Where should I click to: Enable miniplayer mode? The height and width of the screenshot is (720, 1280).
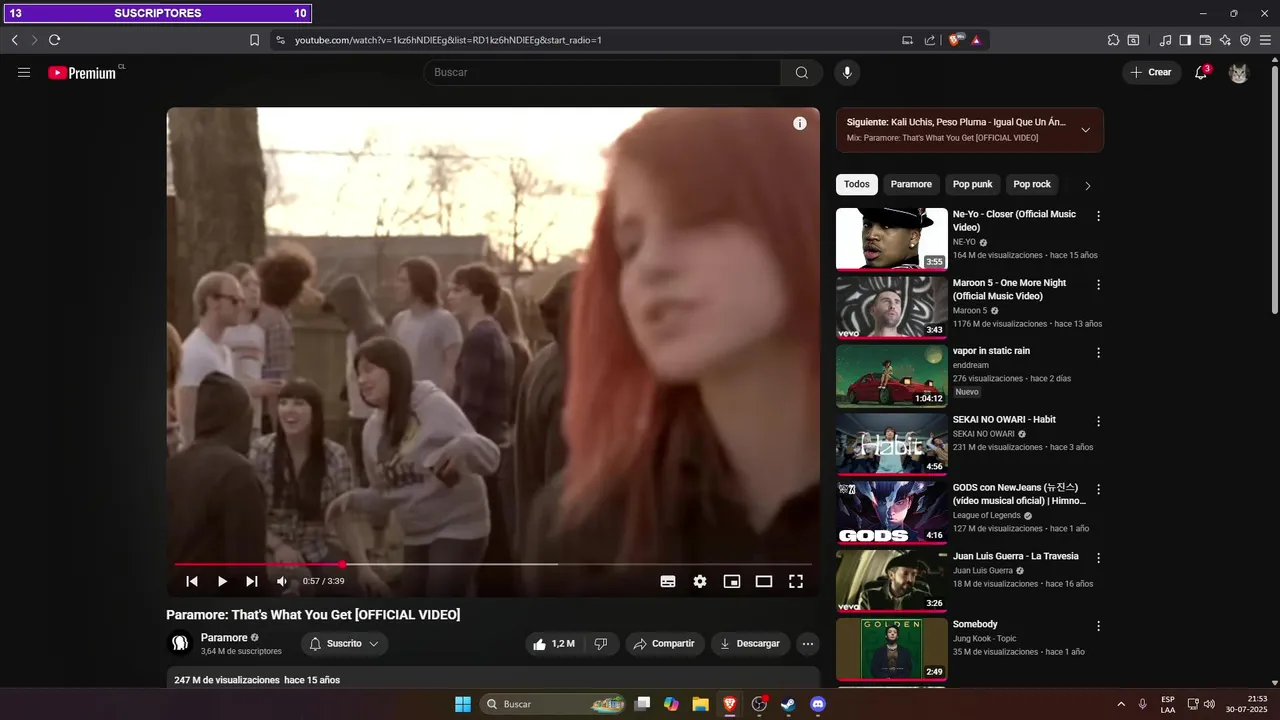[732, 581]
